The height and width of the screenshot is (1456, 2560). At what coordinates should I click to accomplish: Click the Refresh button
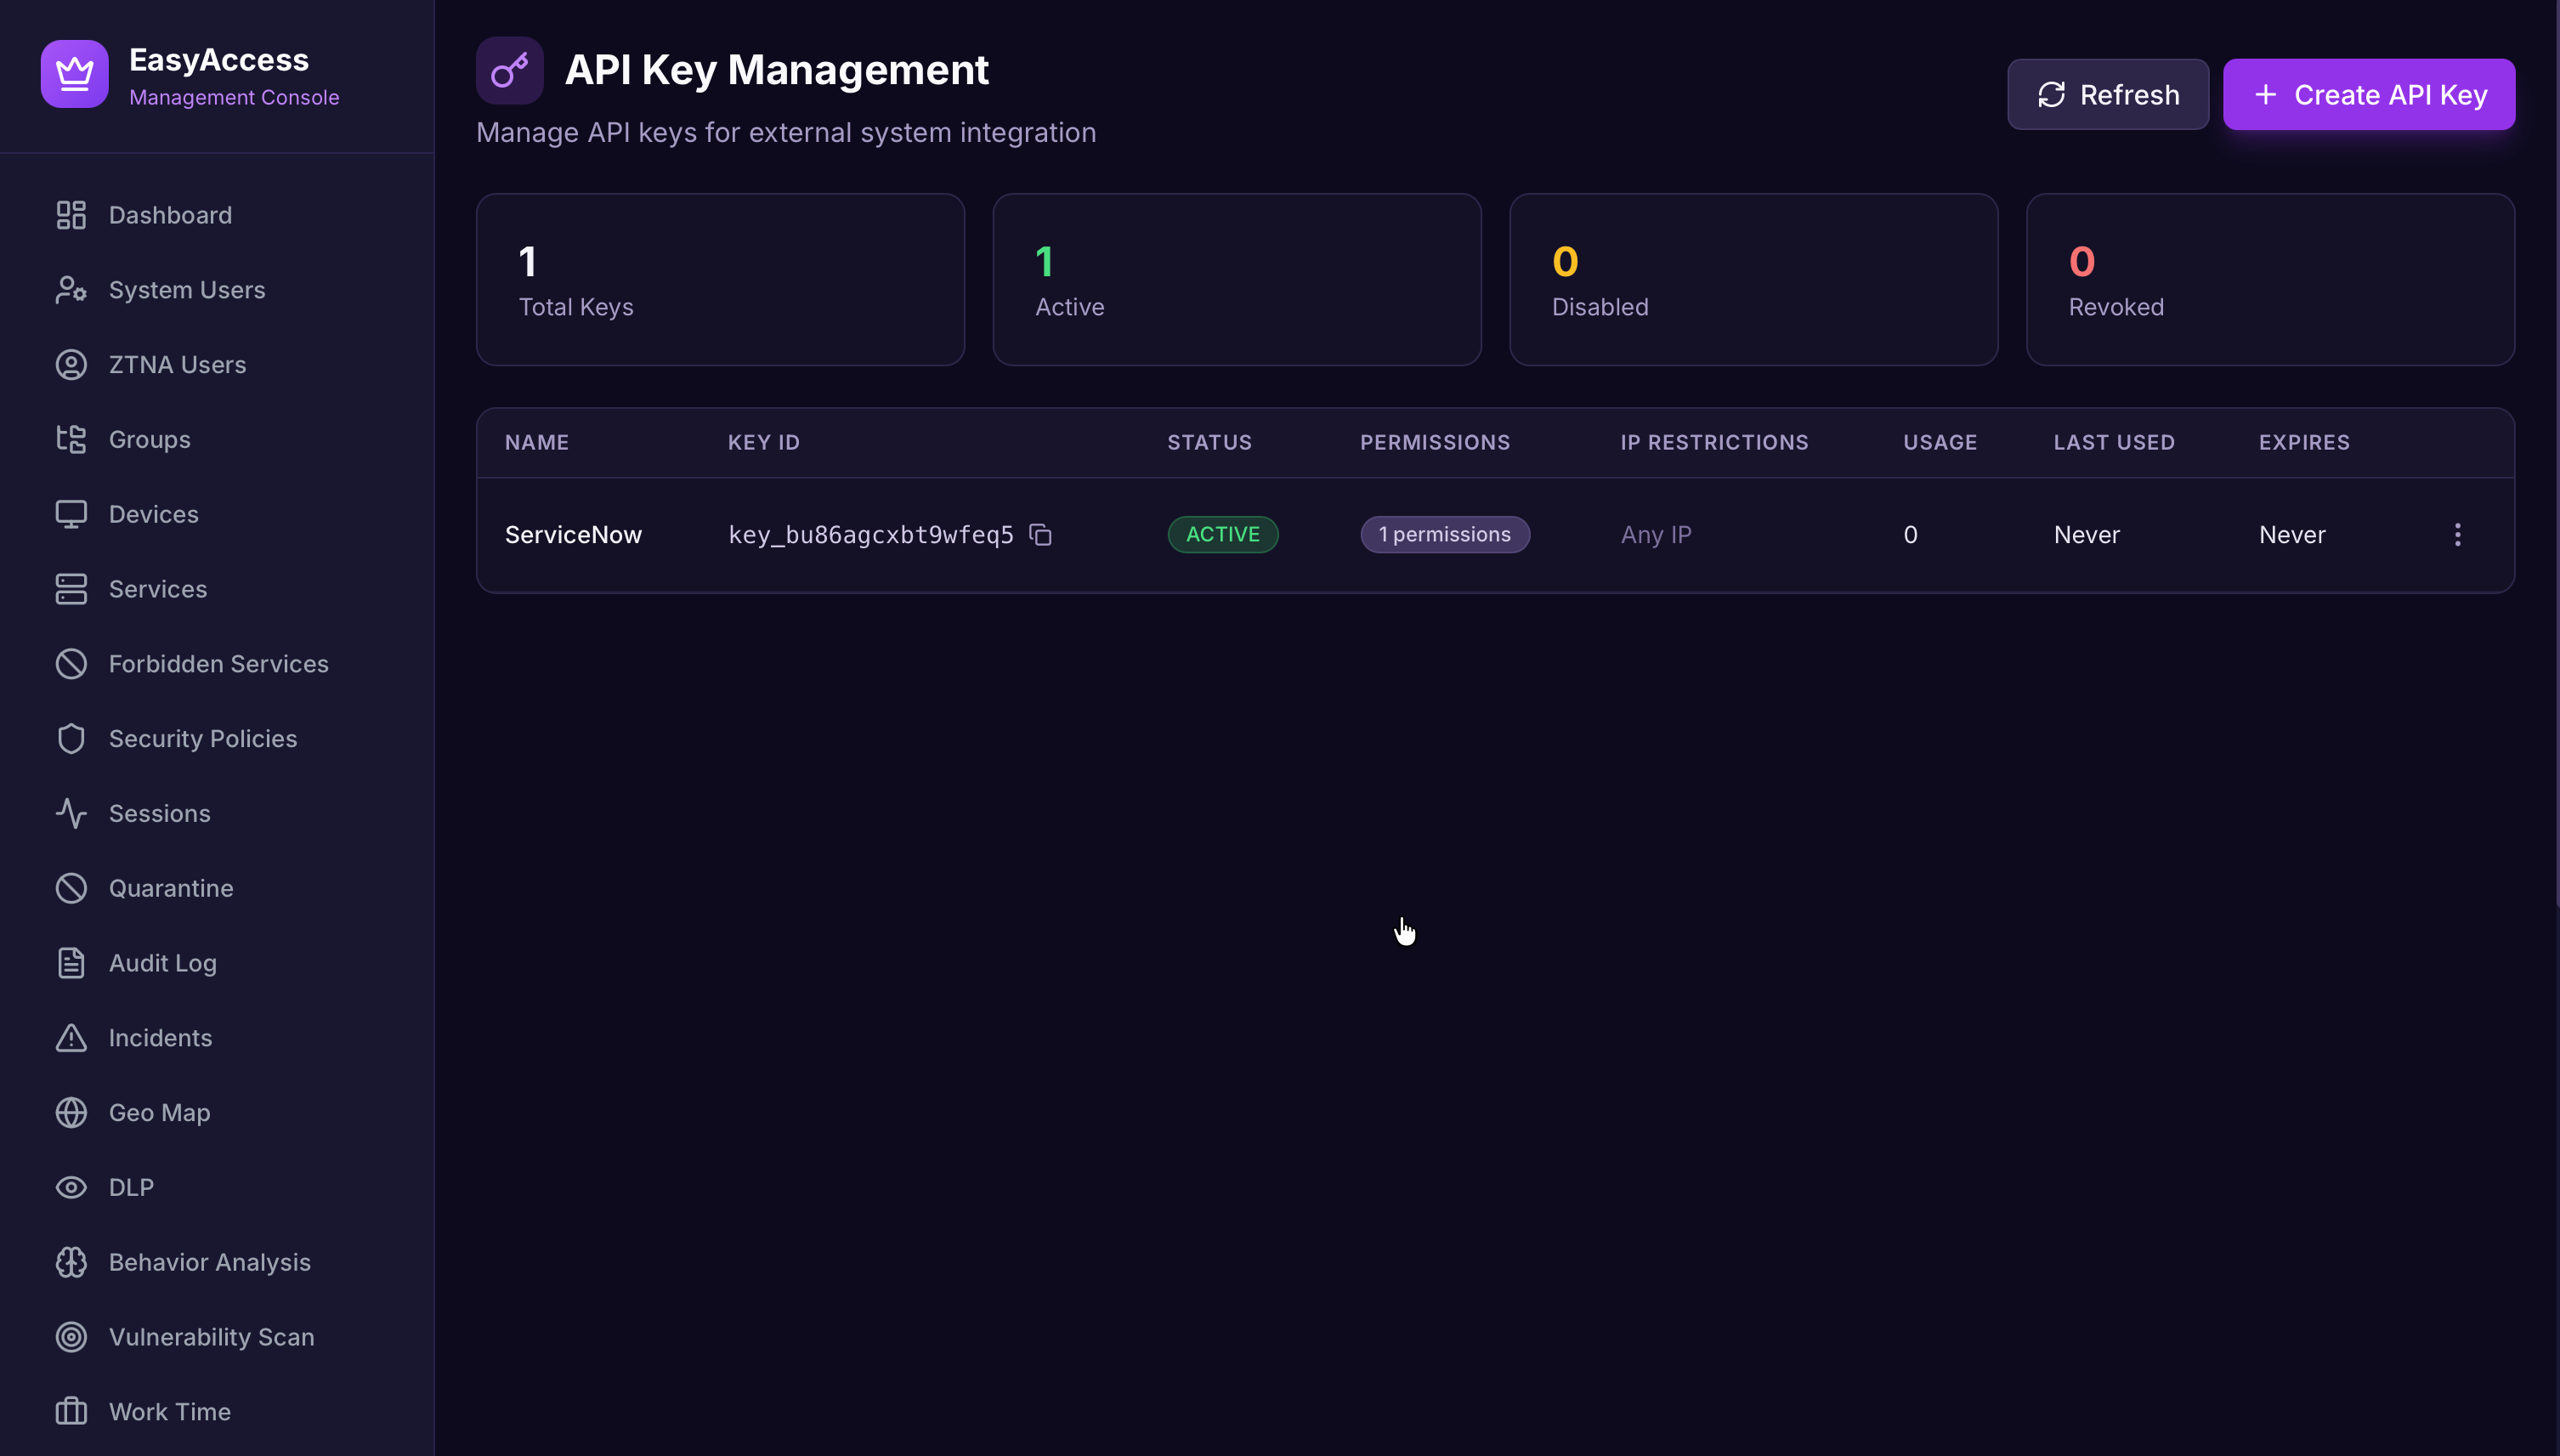pos(2107,93)
